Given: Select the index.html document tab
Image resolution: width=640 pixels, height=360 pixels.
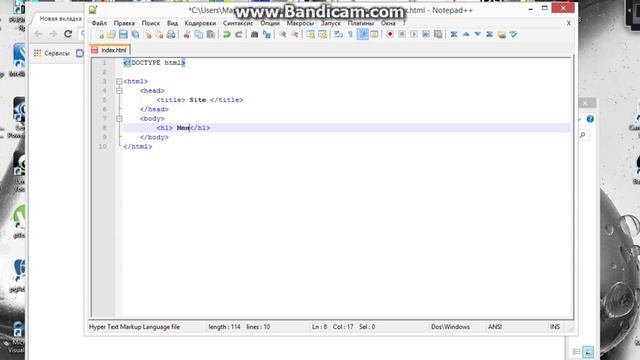Looking at the screenshot, I should point(109,50).
